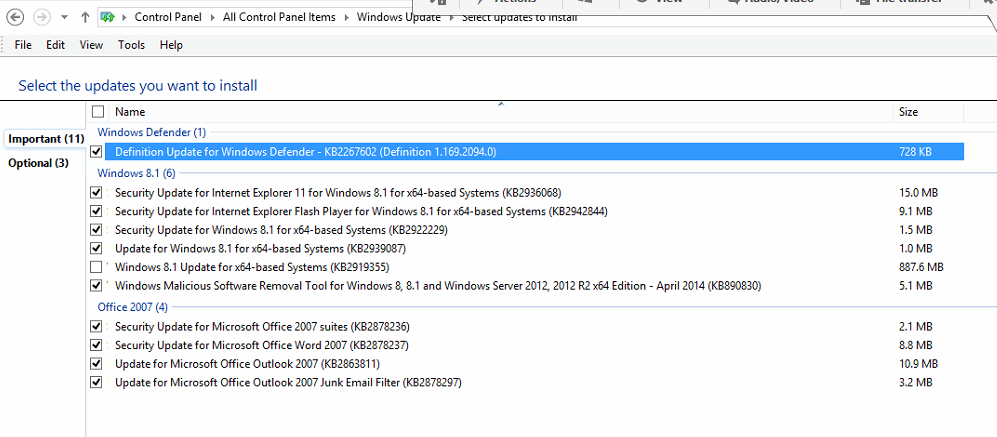The image size is (997, 437).
Task: Select Windows Malicious Software Removal Tool row text
Action: click(x=438, y=286)
